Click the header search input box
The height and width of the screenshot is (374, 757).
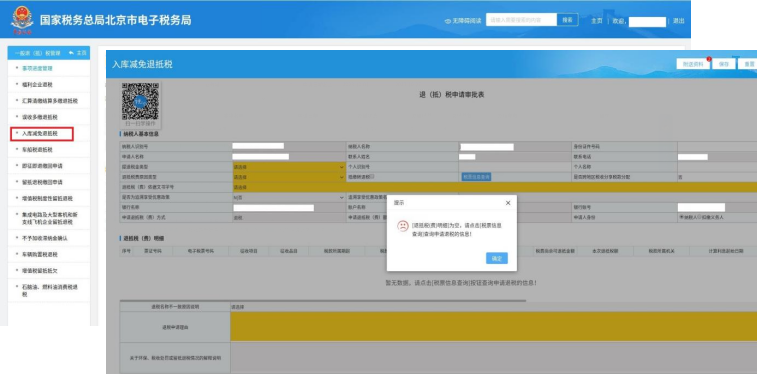[x=521, y=20]
